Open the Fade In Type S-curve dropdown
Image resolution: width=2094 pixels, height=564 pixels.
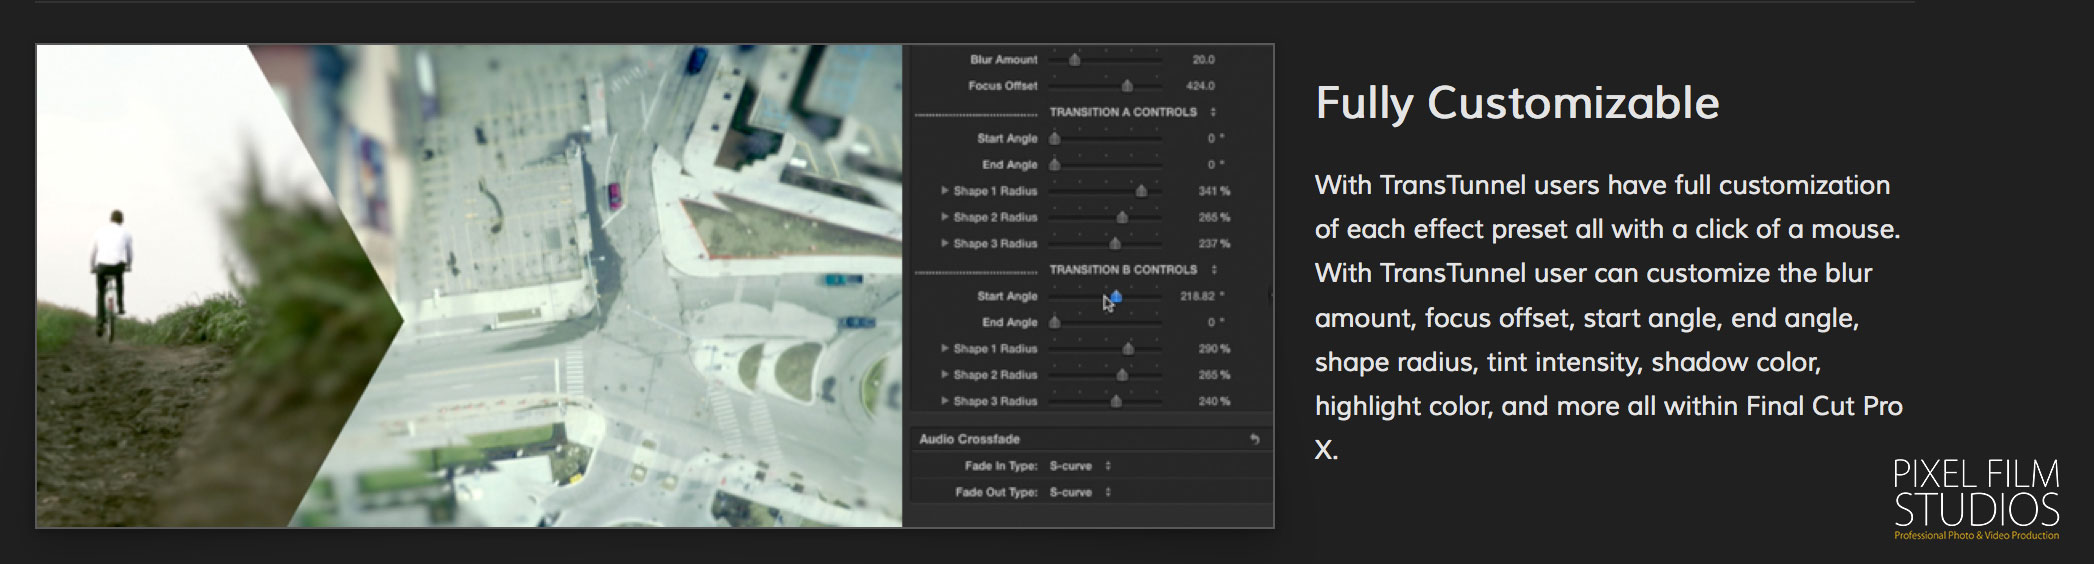pyautogui.click(x=1080, y=466)
